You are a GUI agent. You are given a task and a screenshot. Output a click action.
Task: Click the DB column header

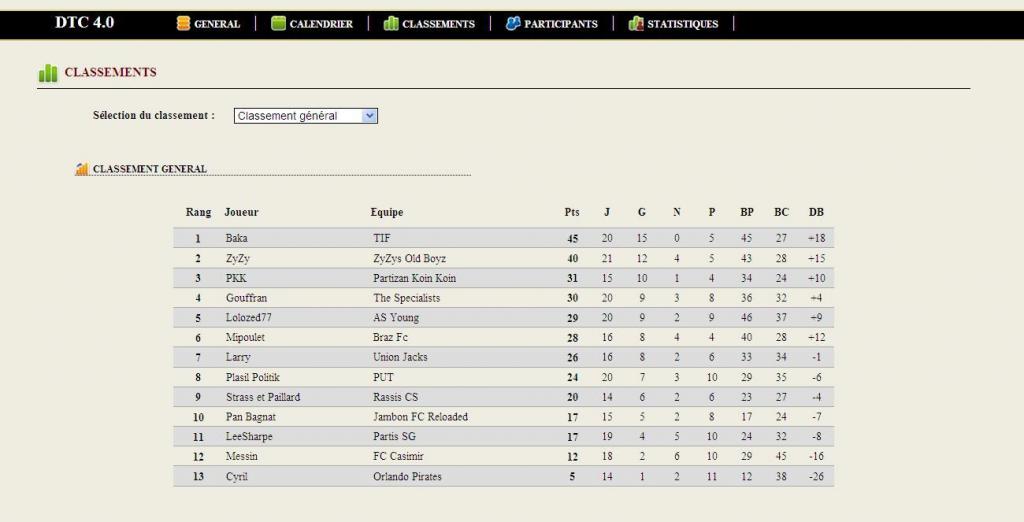(x=816, y=212)
